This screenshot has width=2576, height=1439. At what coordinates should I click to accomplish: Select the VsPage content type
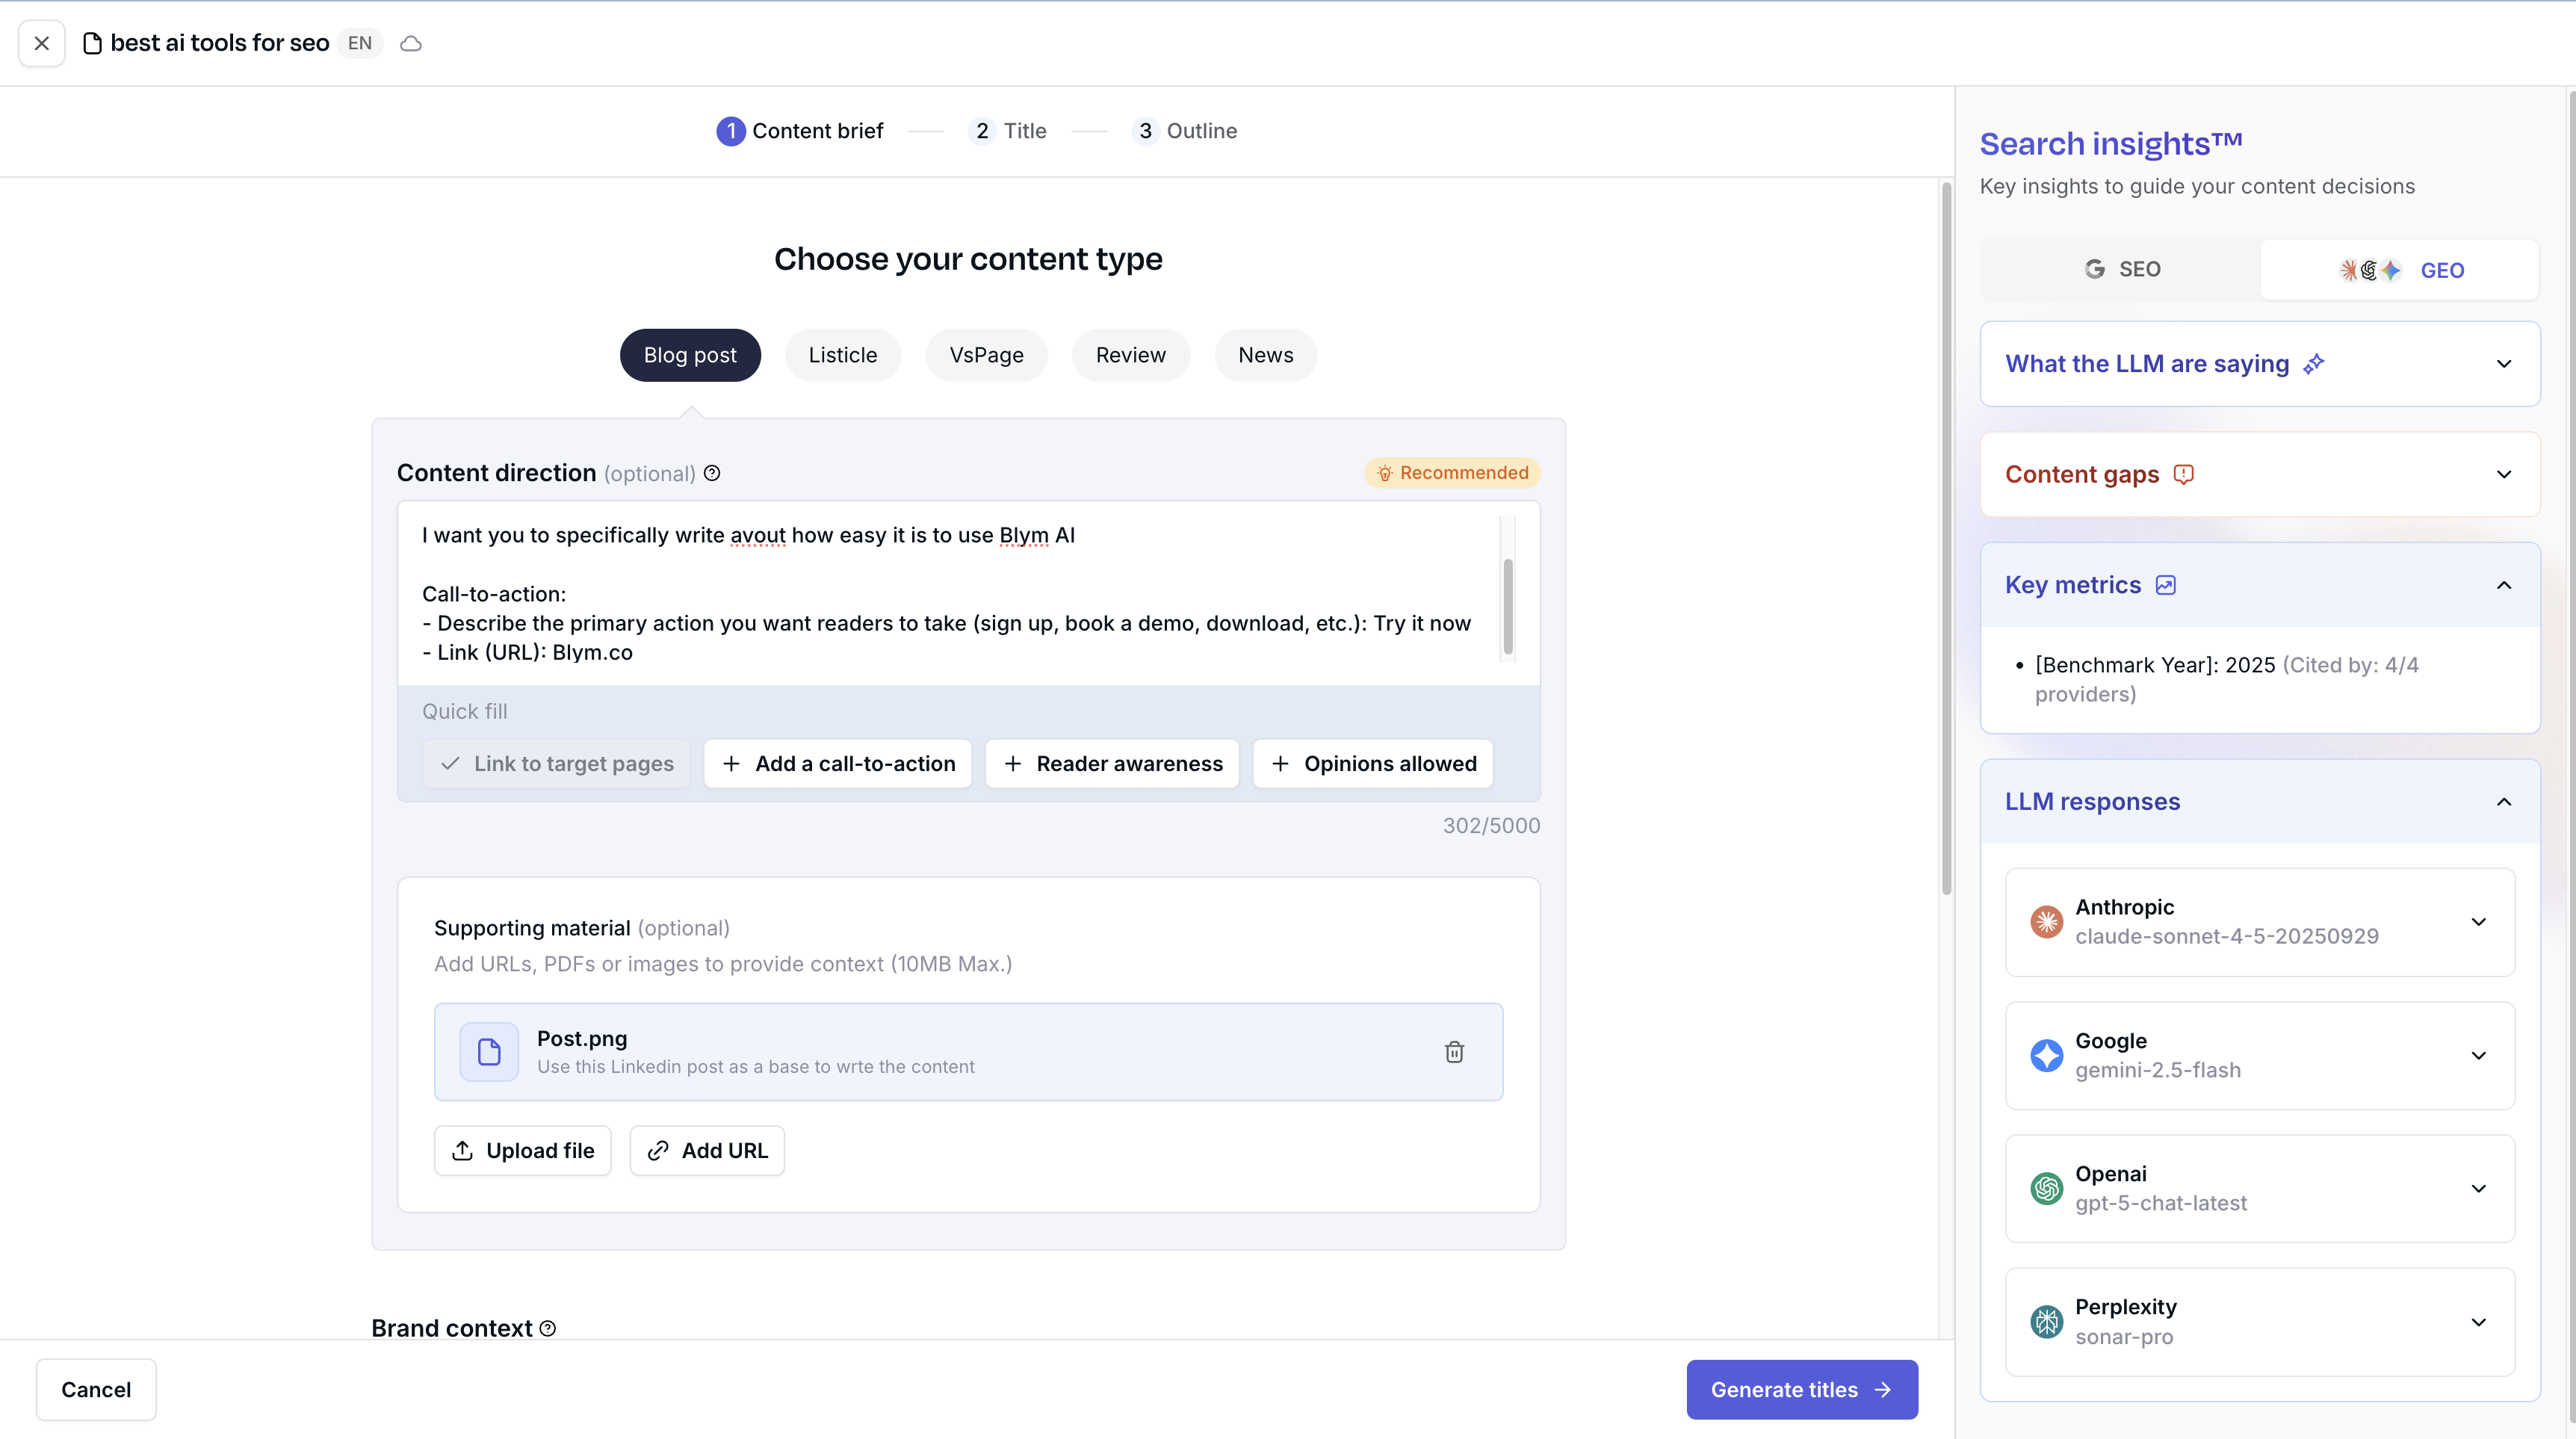coord(986,355)
